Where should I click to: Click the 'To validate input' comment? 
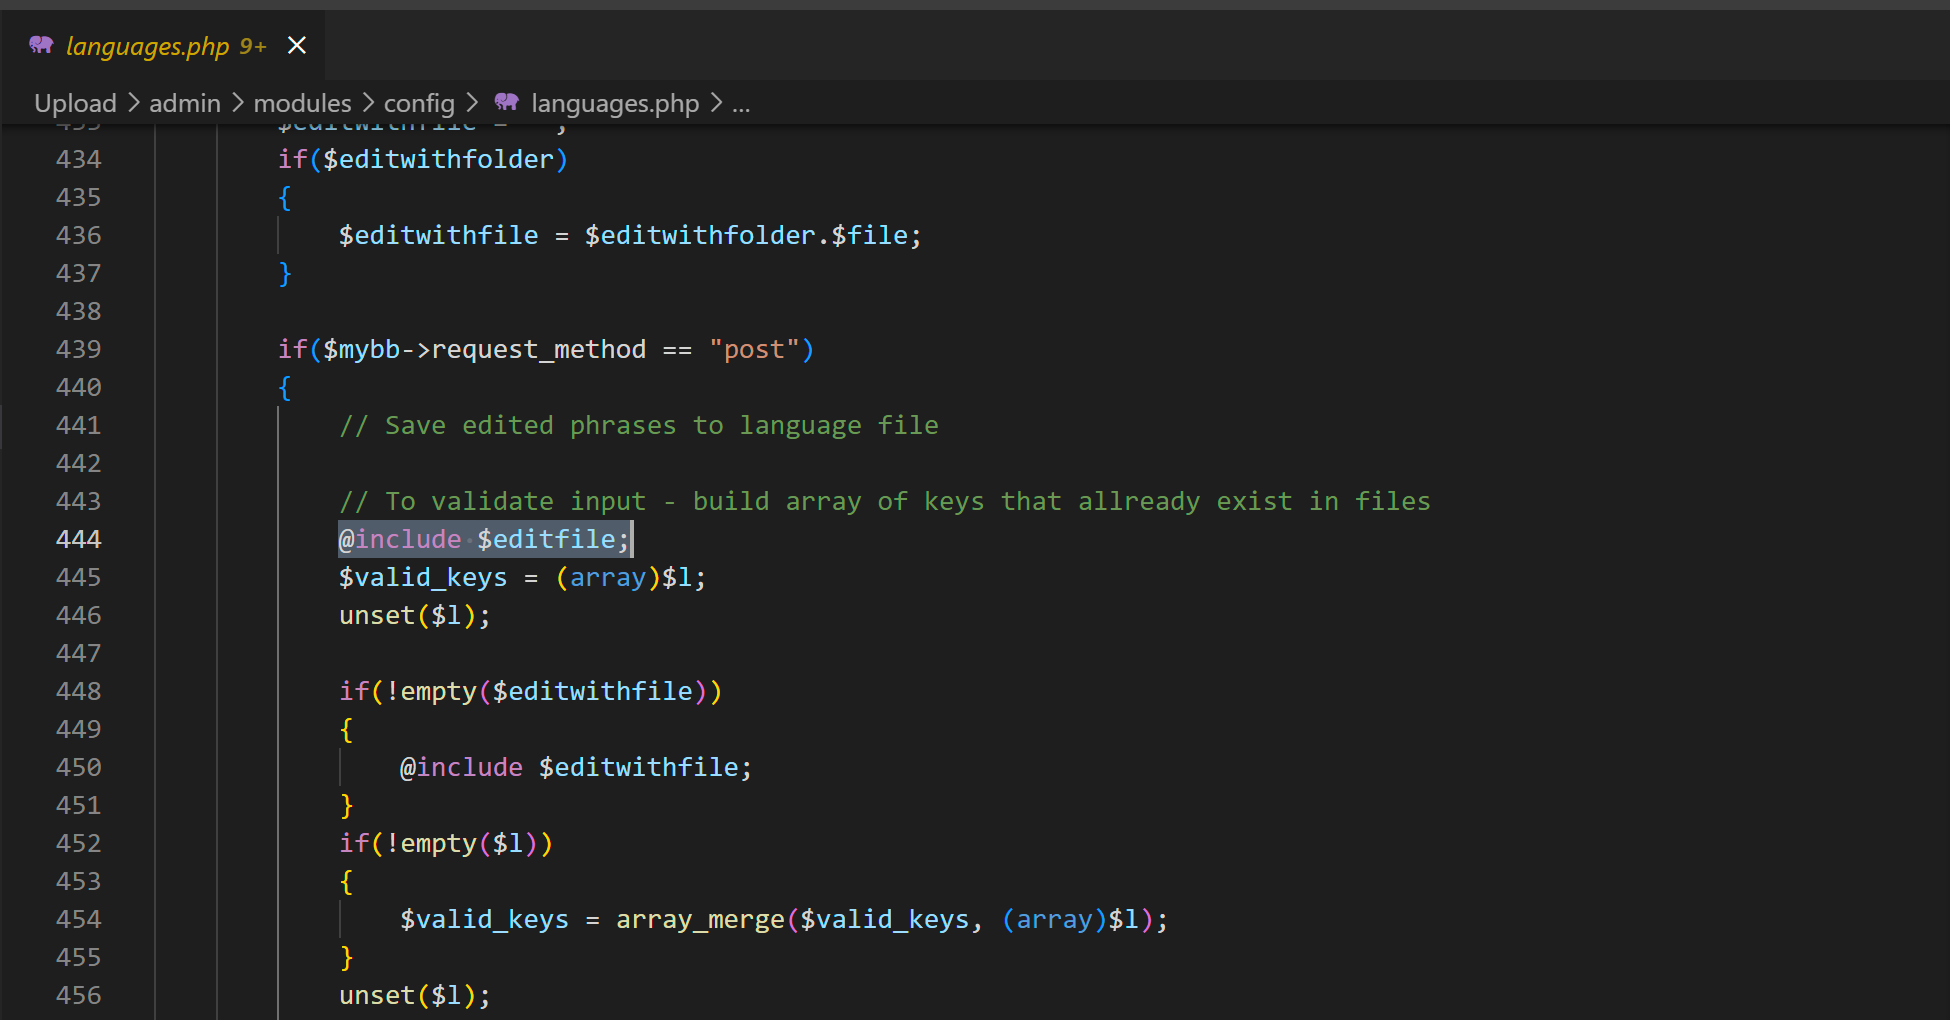pyautogui.click(x=885, y=501)
